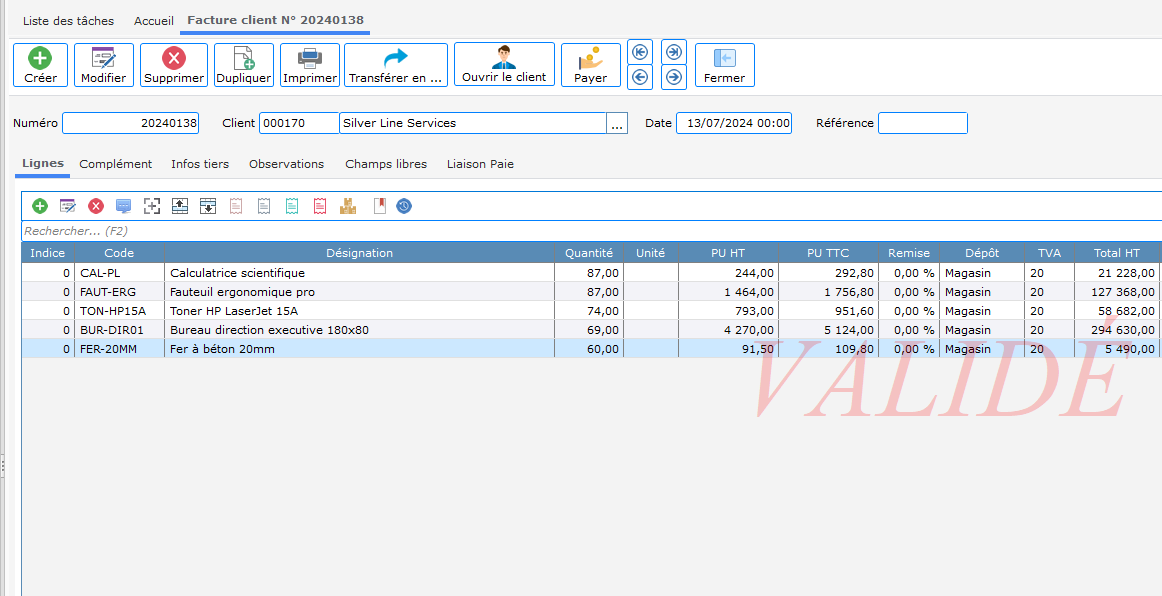
Task: Open the Transférer en ... options
Action: point(396,65)
